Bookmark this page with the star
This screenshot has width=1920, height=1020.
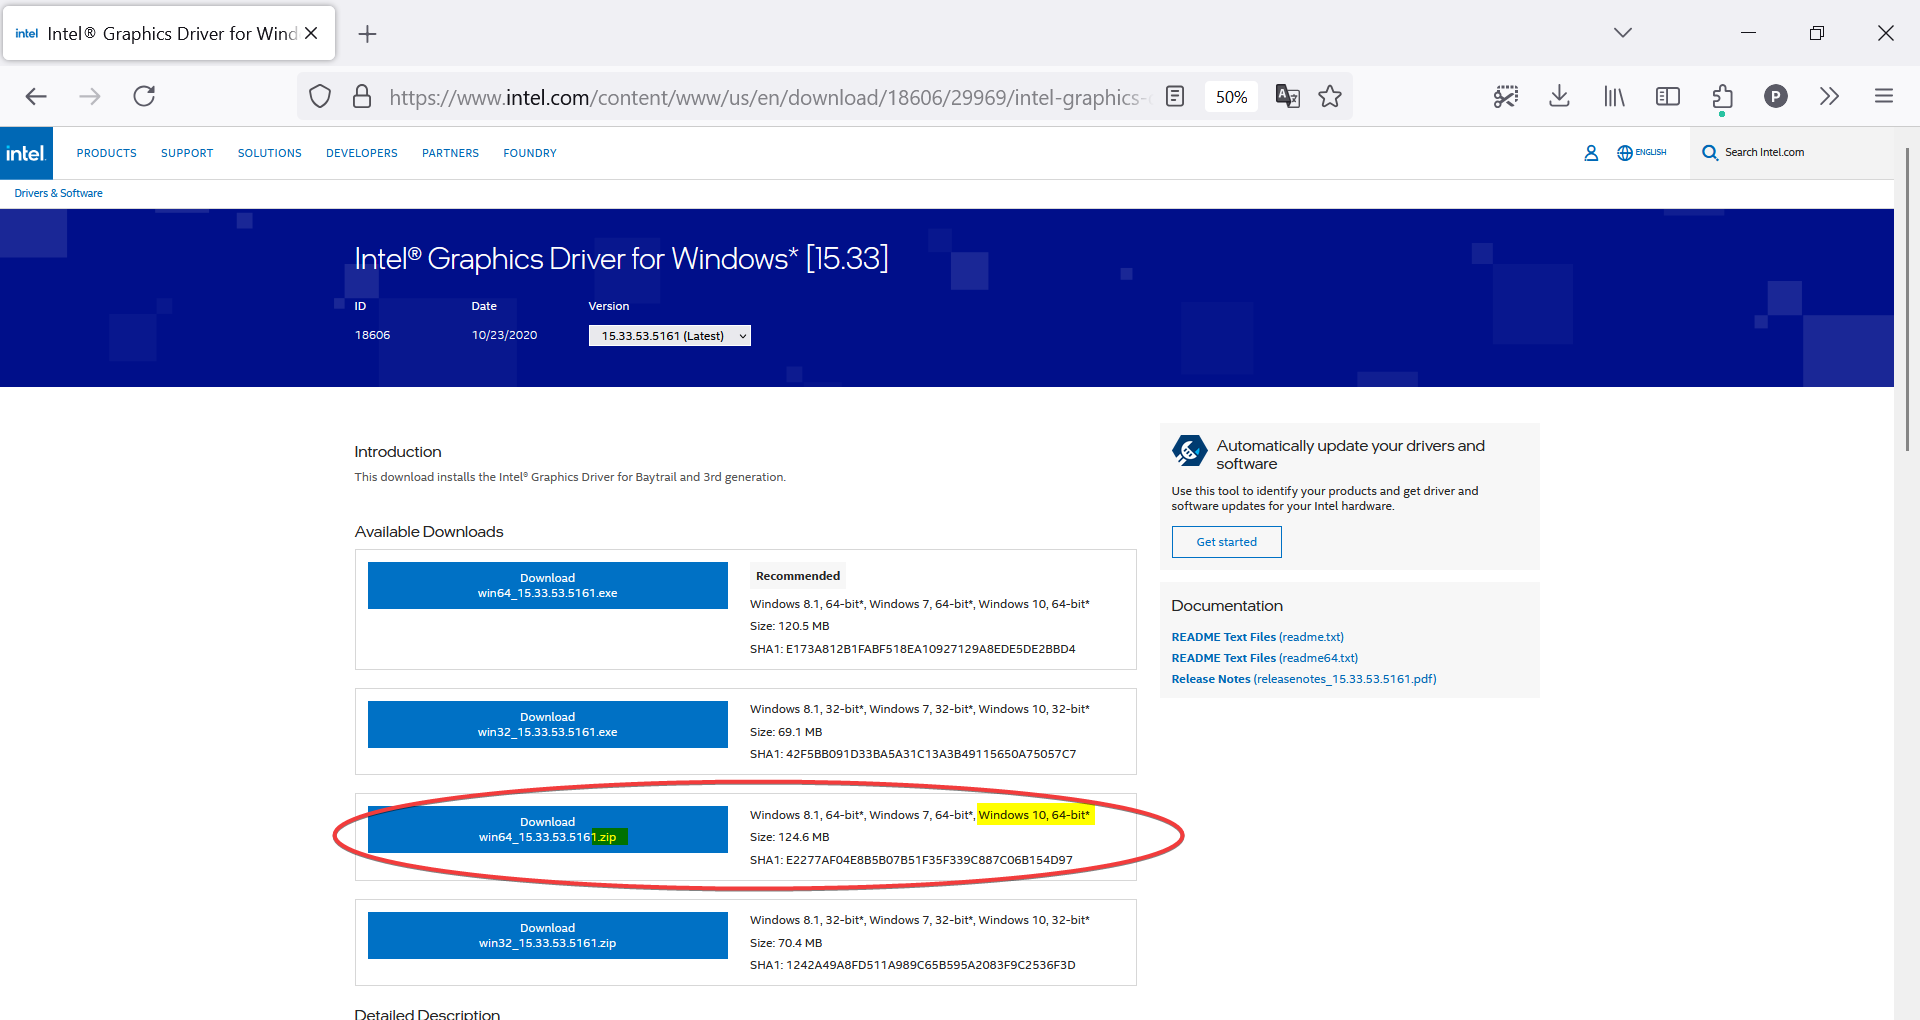(x=1330, y=97)
